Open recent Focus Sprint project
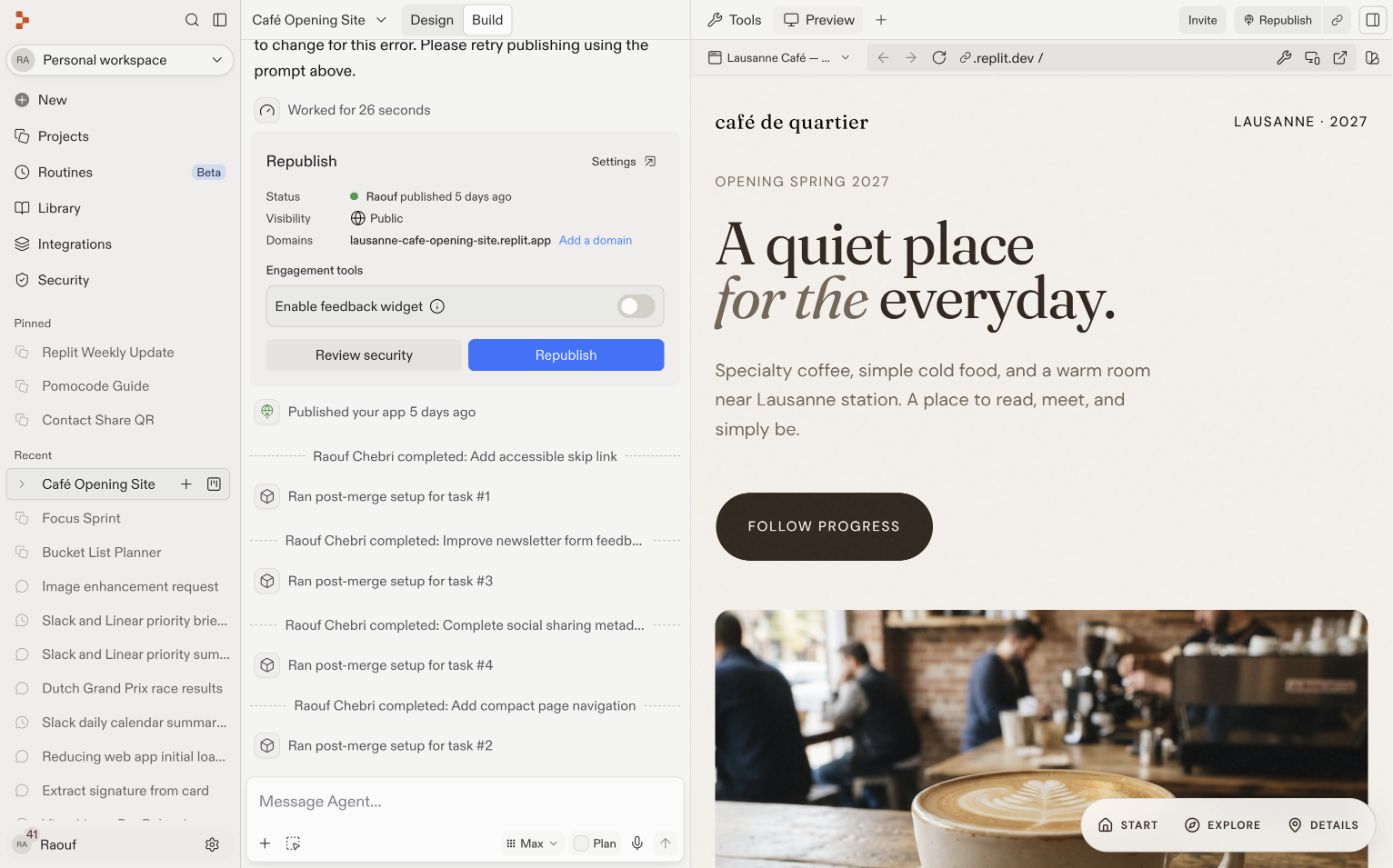The image size is (1393, 868). click(118, 518)
